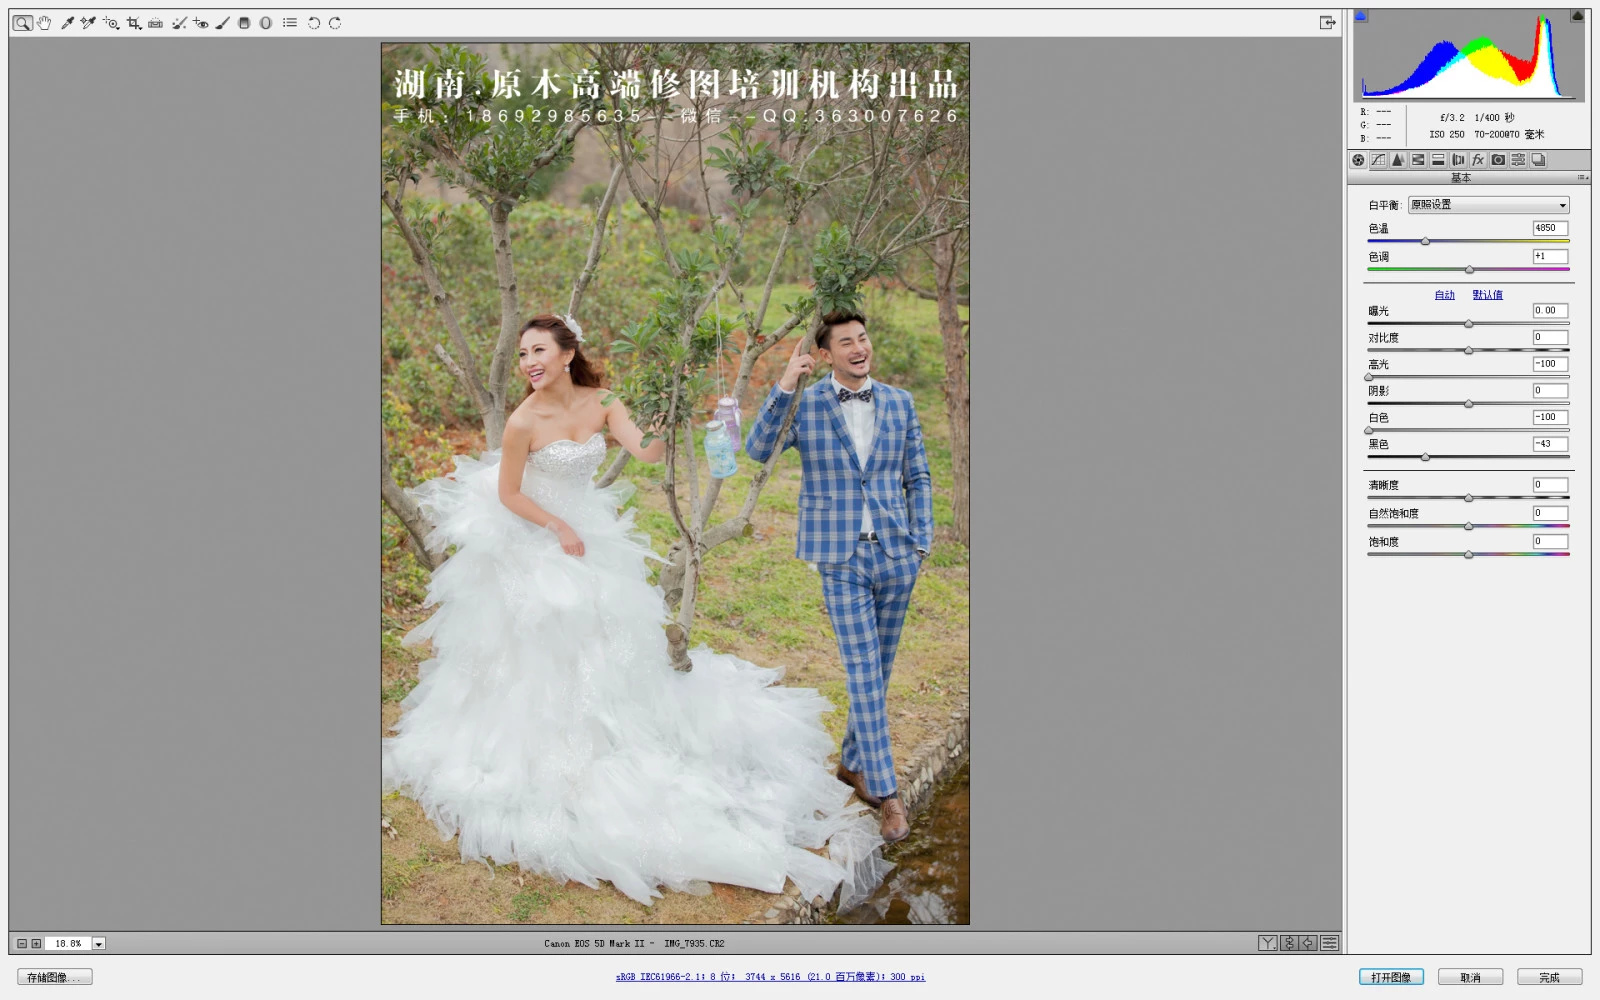Open the Basic (基本) panel tab
This screenshot has width=1600, height=1000.
click(x=1358, y=160)
